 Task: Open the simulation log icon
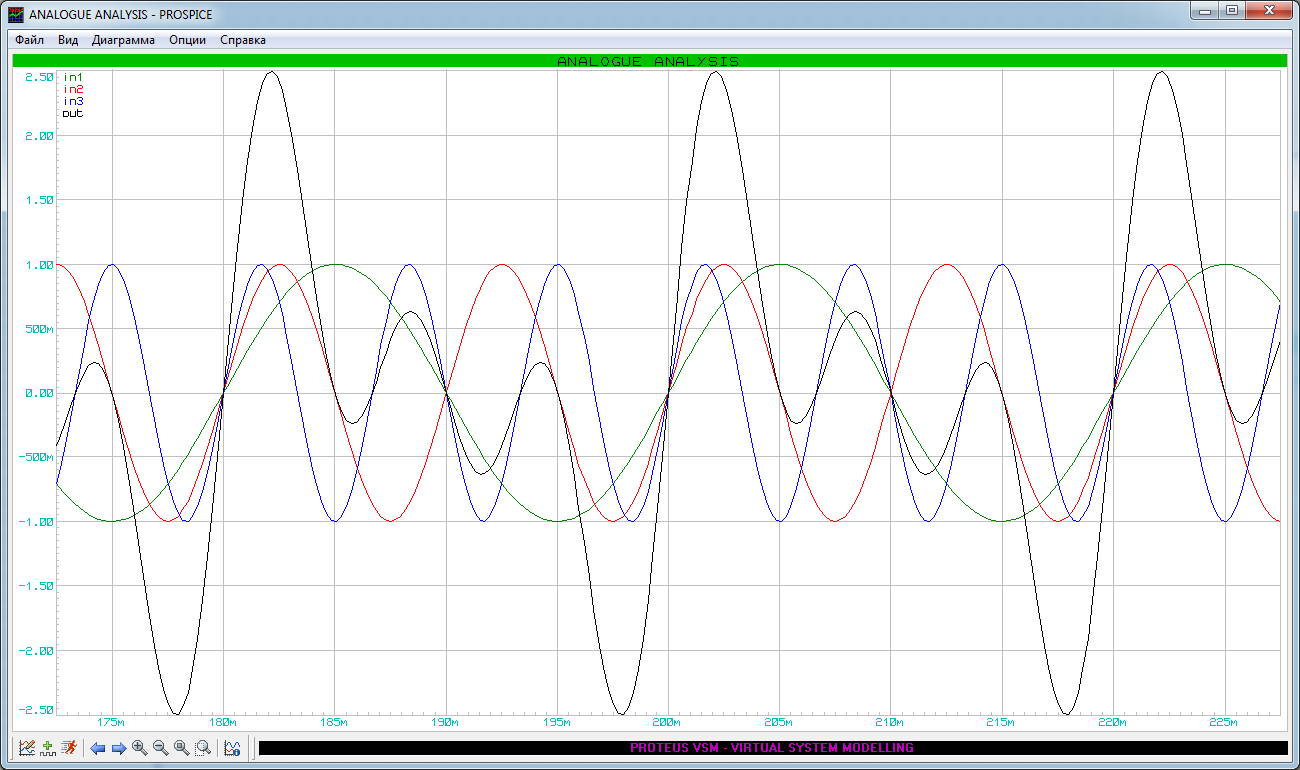[232, 747]
